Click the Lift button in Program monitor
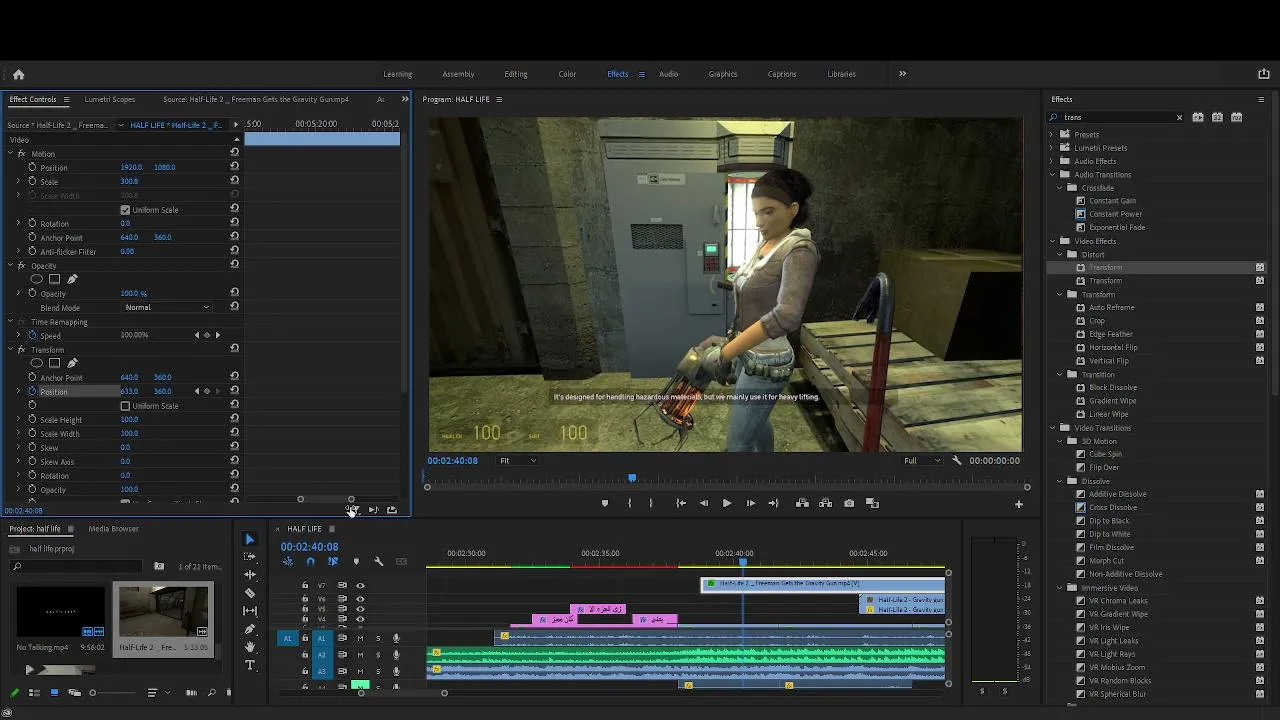This screenshot has width=1280, height=720. (x=802, y=504)
